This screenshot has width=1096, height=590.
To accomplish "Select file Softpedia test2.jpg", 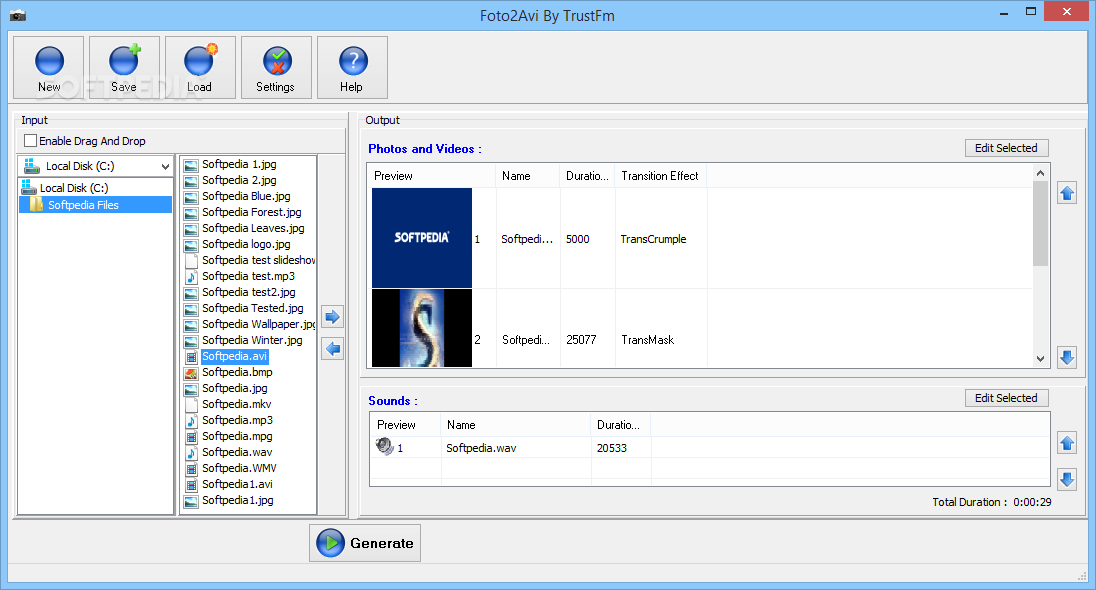I will tap(249, 293).
